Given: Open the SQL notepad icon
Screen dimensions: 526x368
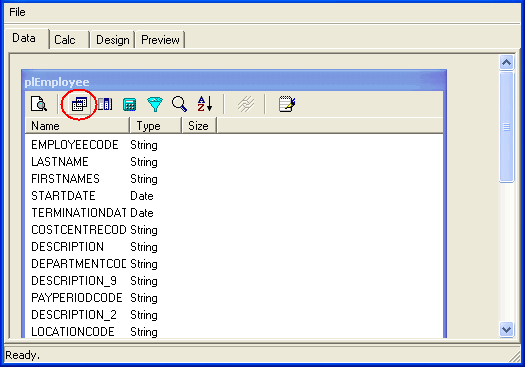Looking at the screenshot, I should pos(287,104).
